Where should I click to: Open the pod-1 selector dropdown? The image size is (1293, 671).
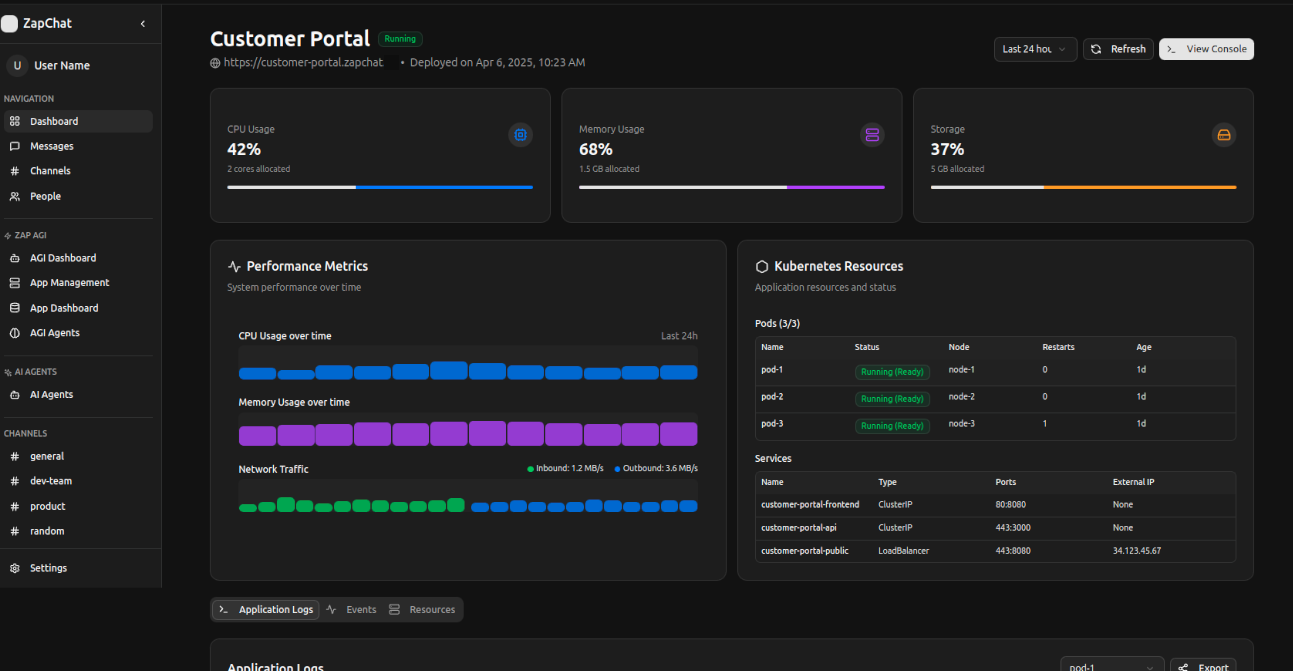point(1111,667)
